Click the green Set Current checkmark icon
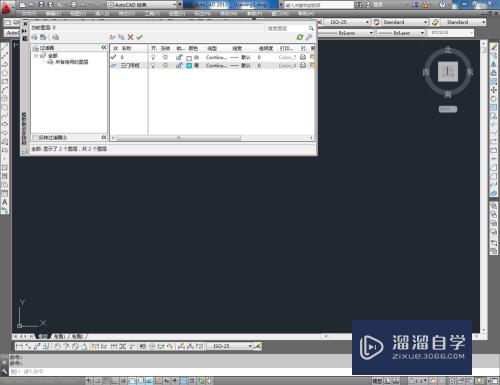 coord(139,37)
